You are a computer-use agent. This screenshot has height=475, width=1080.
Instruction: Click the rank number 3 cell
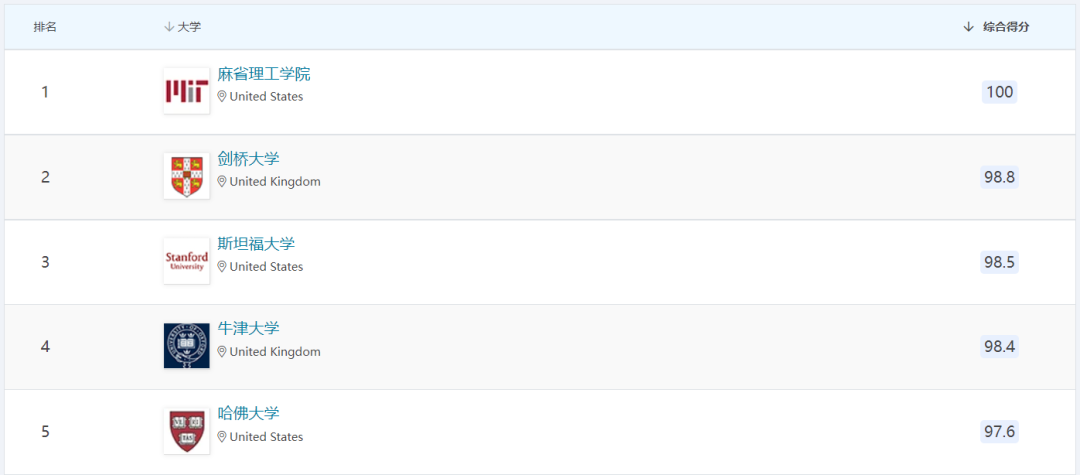pos(45,262)
